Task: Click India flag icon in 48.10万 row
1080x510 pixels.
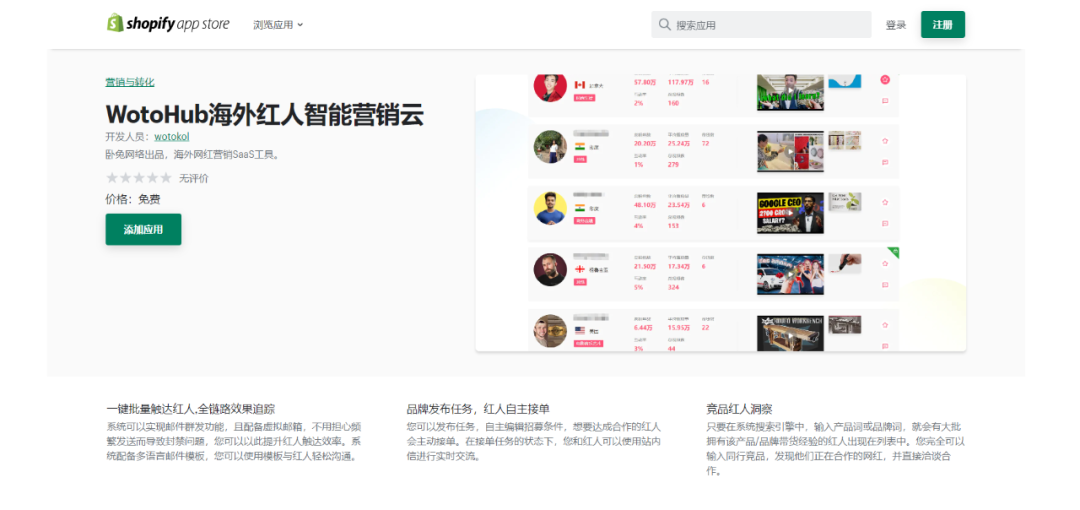Action: (580, 207)
